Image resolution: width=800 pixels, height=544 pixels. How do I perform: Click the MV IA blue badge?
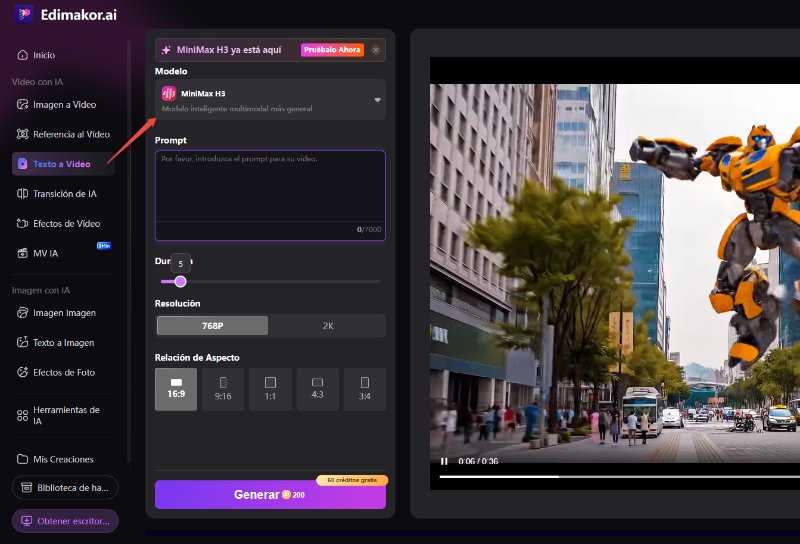point(104,245)
